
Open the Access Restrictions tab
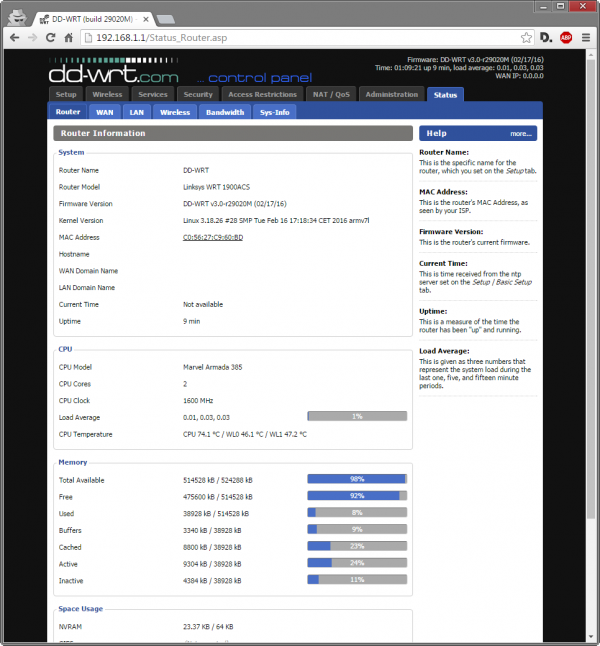pos(262,94)
